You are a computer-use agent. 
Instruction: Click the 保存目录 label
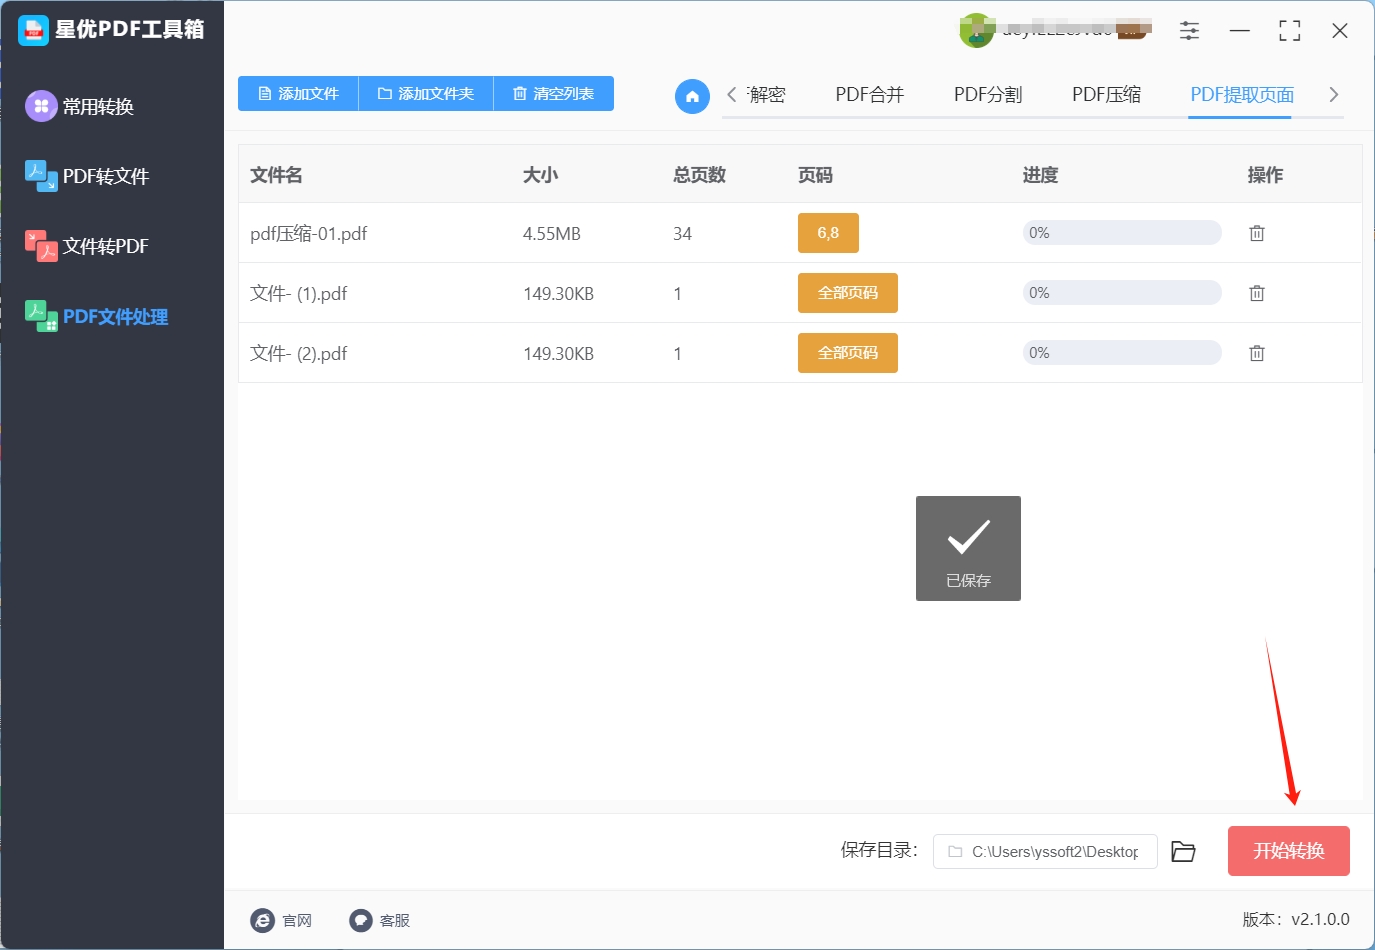click(879, 850)
